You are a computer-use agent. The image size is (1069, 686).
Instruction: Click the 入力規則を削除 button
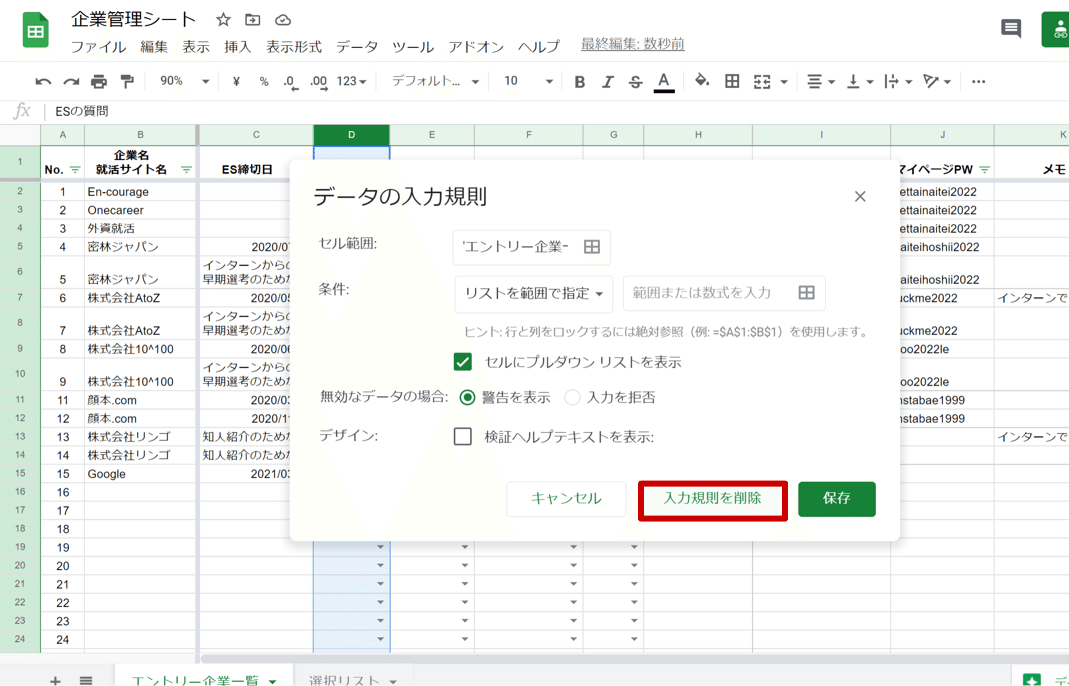click(x=712, y=500)
